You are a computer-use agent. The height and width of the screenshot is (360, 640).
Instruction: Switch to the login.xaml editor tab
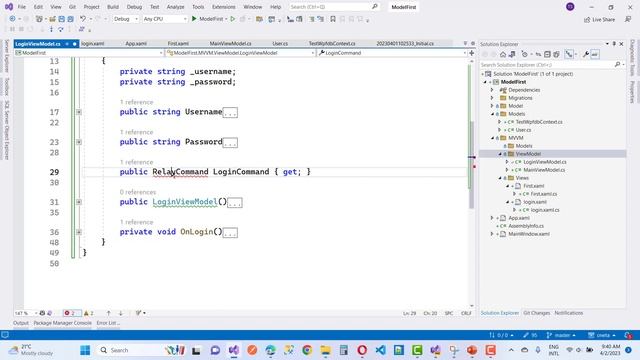click(x=93, y=43)
